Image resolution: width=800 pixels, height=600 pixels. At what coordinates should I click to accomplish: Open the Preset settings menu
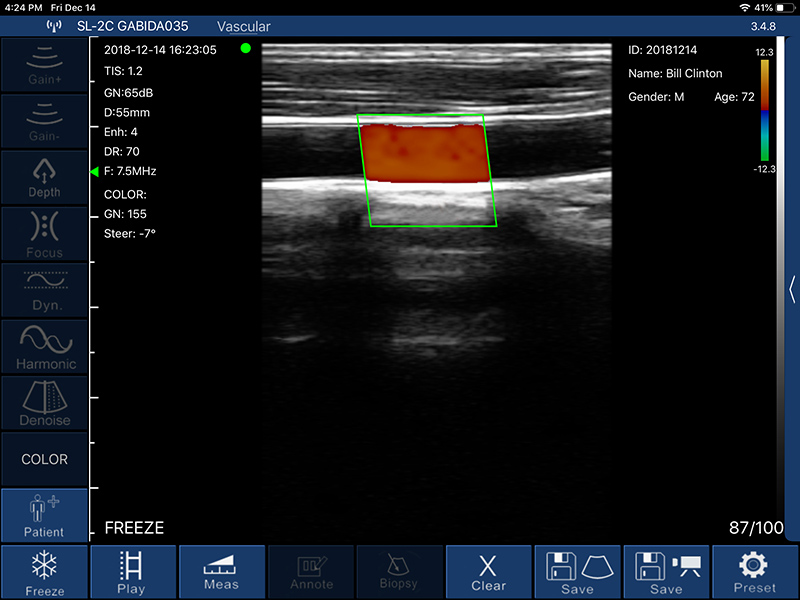pyautogui.click(x=756, y=572)
